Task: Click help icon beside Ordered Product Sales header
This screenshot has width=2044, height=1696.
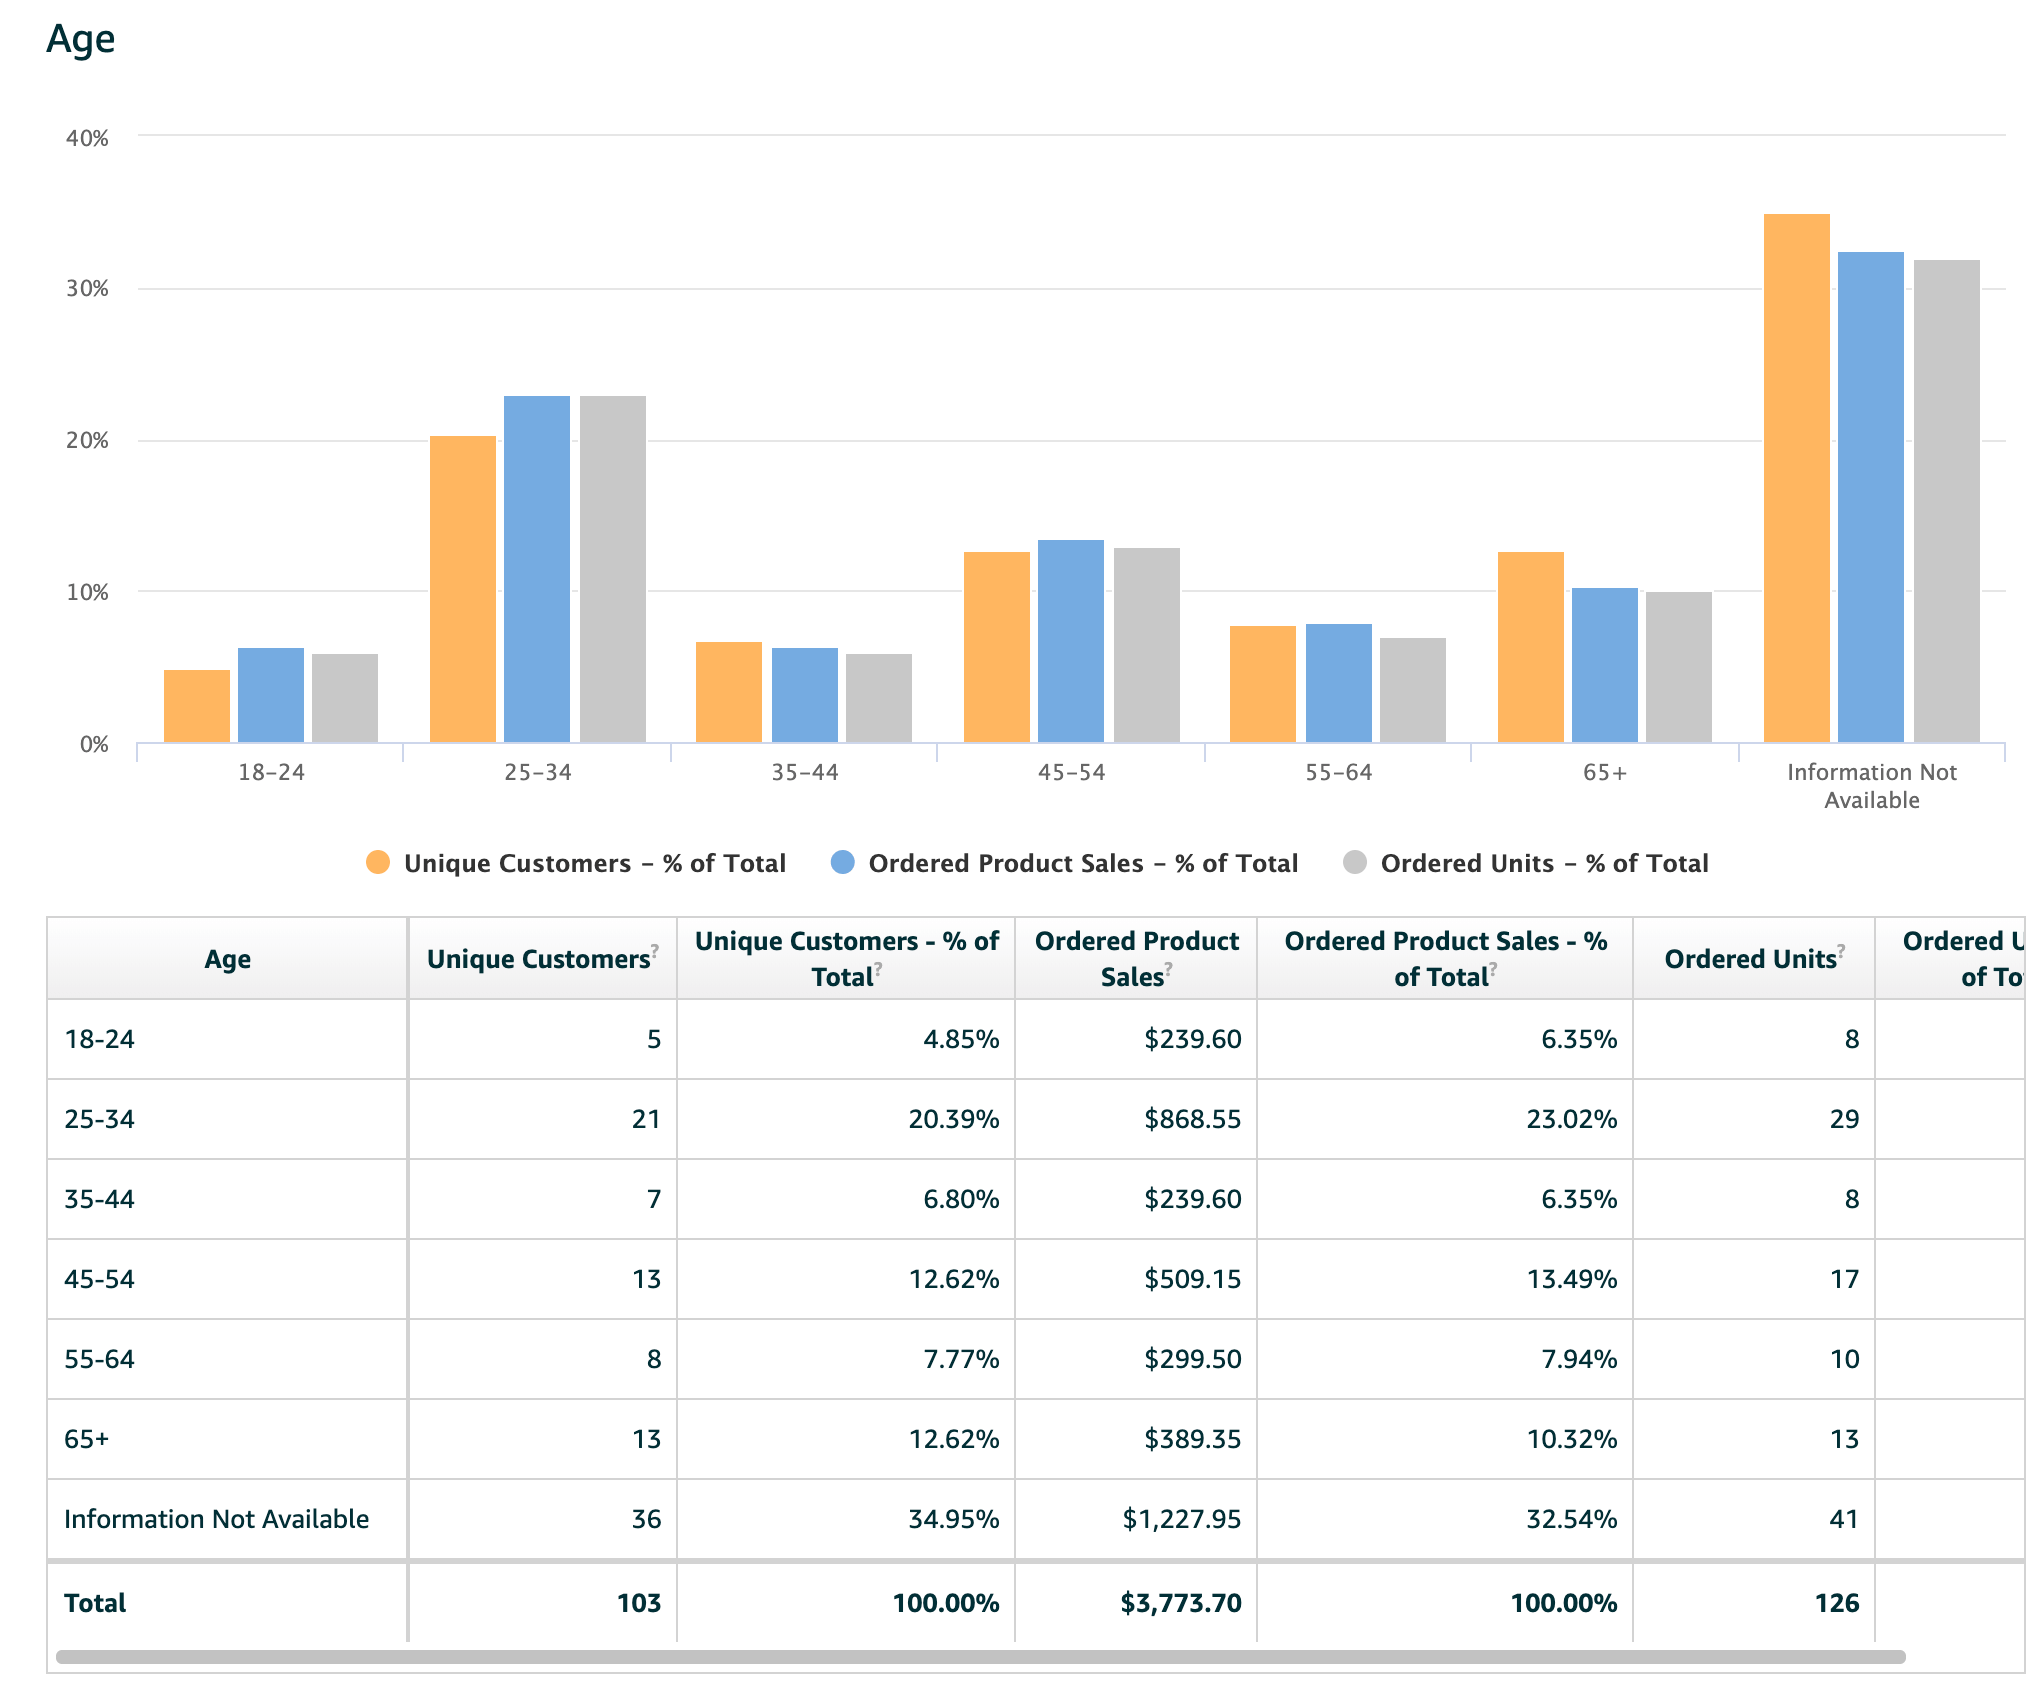Action: (1168, 968)
